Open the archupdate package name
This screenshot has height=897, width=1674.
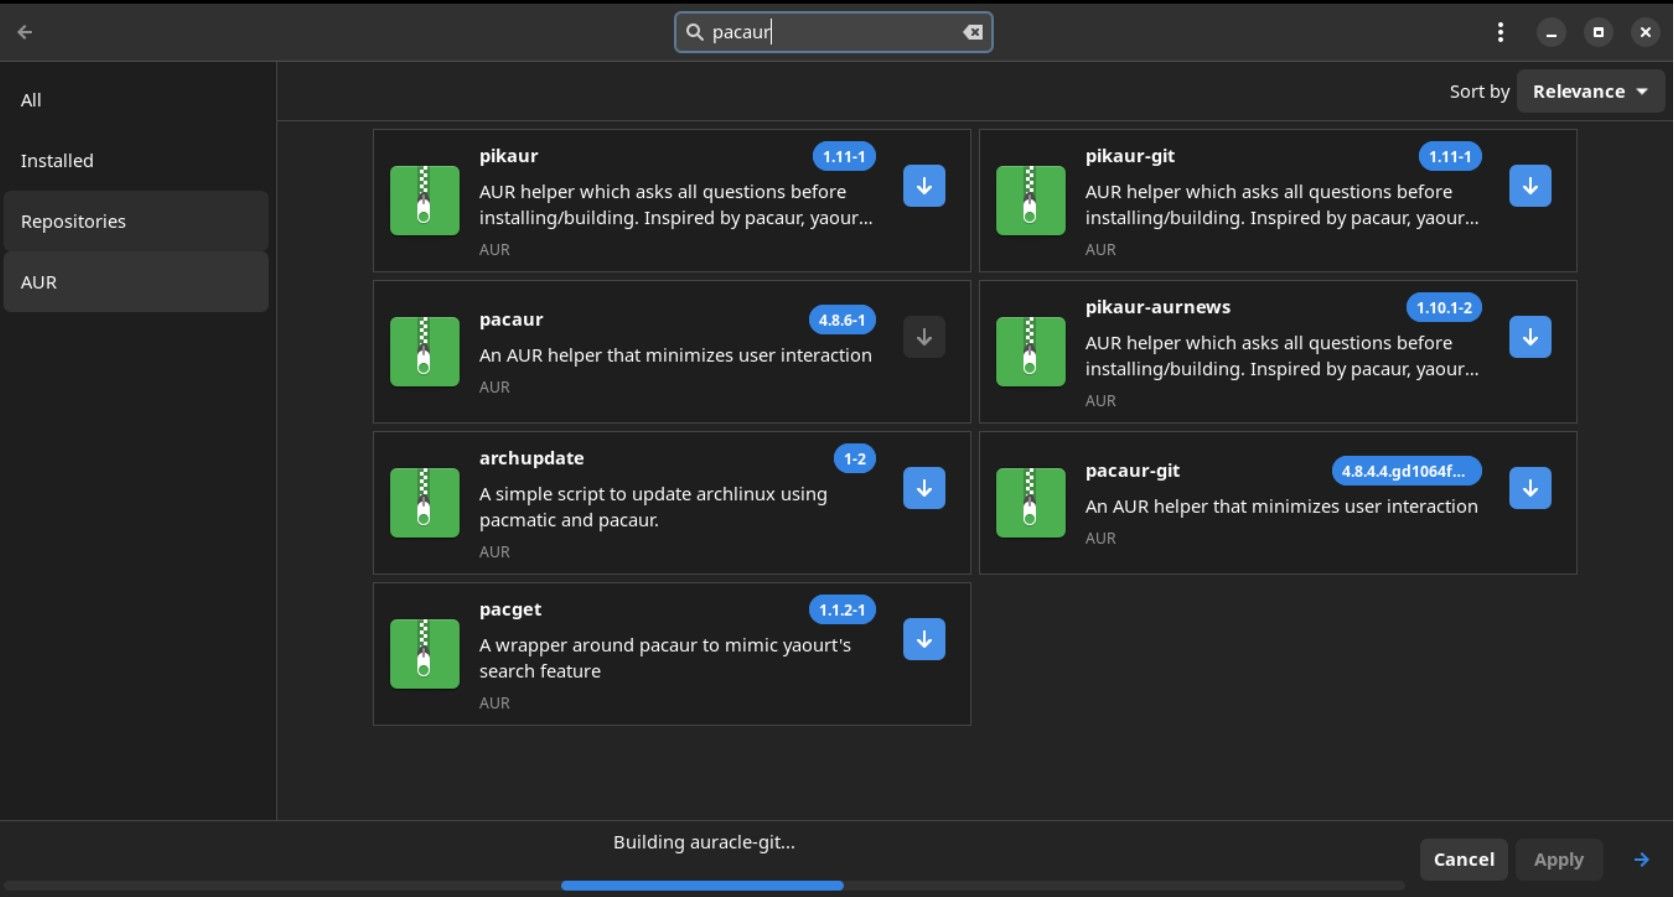tap(531, 458)
